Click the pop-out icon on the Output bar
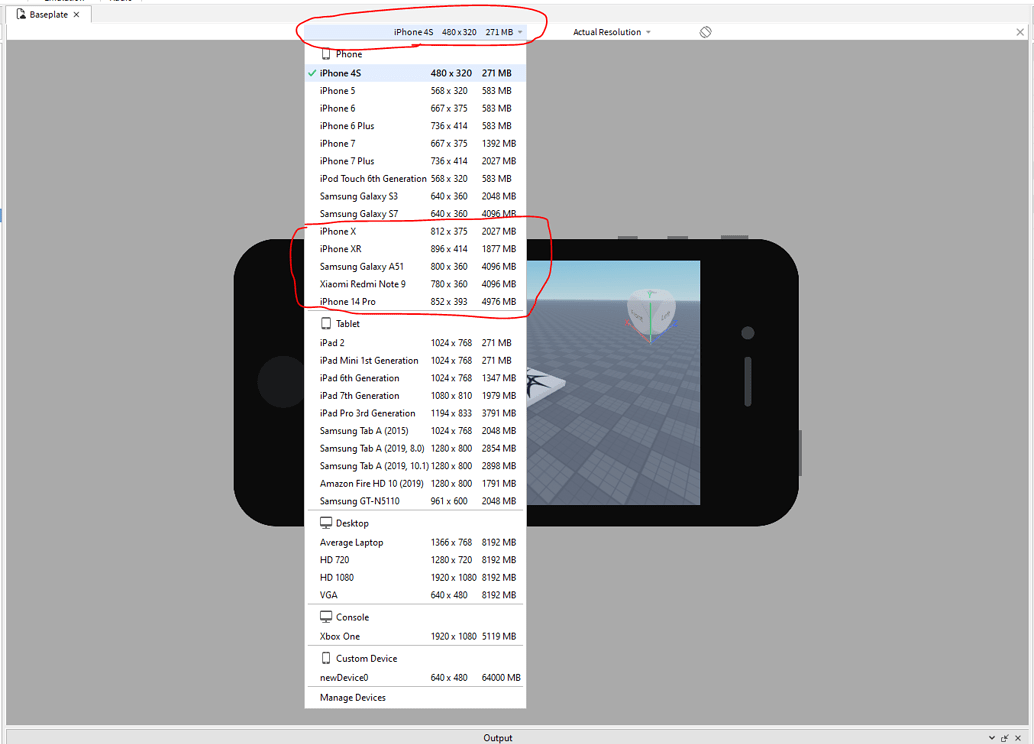The width and height of the screenshot is (1034, 744). pyautogui.click(x=1004, y=738)
